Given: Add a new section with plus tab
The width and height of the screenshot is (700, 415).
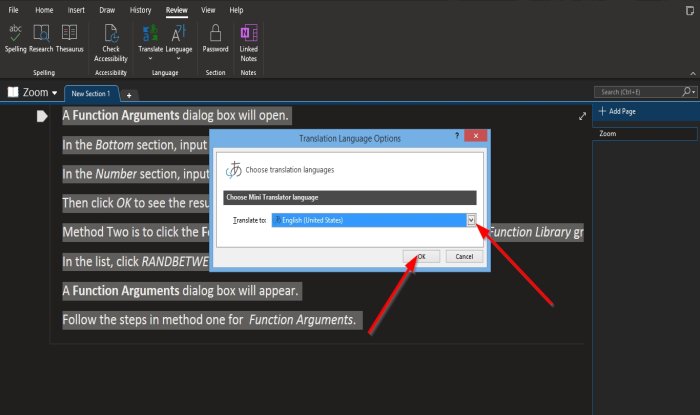Looking at the screenshot, I should 129,94.
